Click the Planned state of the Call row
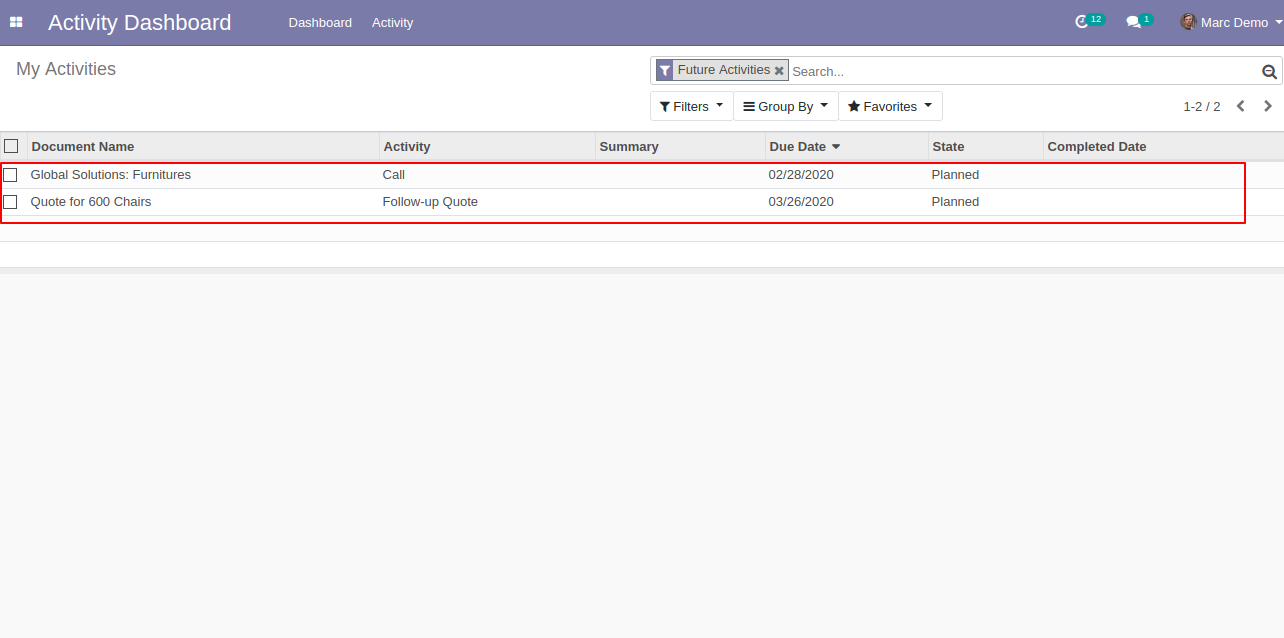1284x638 pixels. pos(955,175)
